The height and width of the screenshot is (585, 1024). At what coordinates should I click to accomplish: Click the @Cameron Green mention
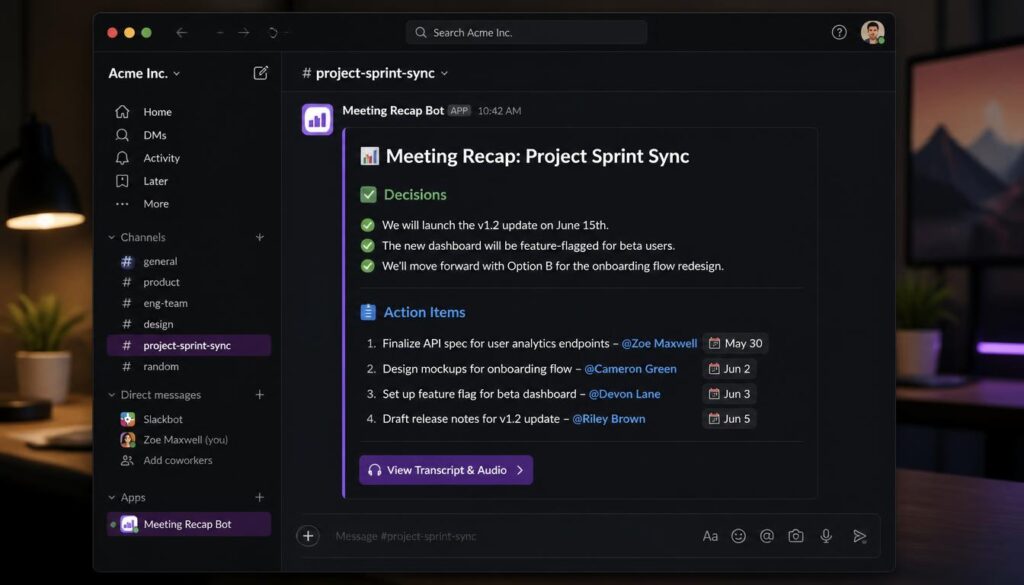(630, 369)
